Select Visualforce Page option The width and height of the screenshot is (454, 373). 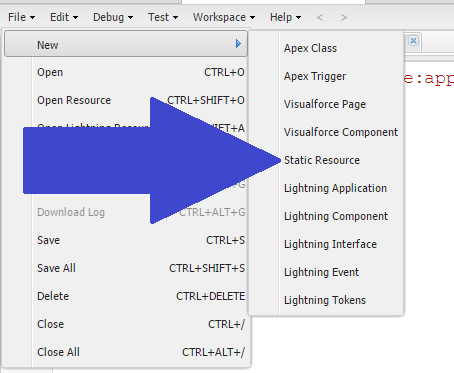[326, 104]
